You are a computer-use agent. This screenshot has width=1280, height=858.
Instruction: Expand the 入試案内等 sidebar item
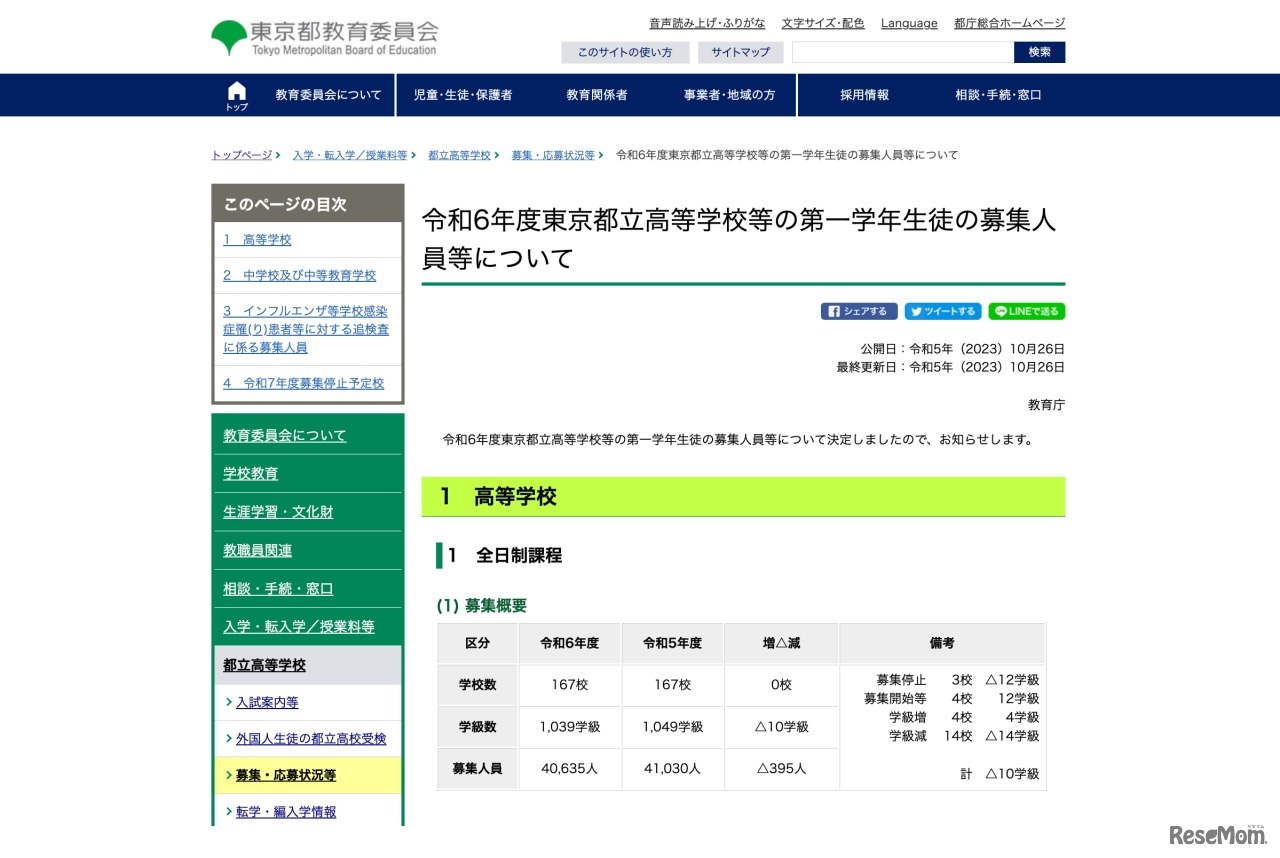[x=265, y=701]
